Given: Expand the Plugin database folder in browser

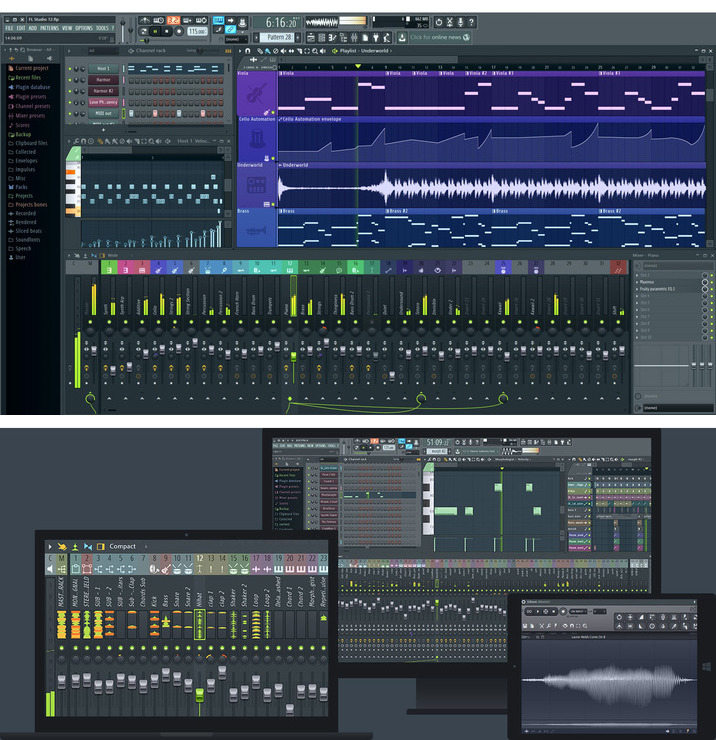Looking at the screenshot, I should click(x=32, y=87).
